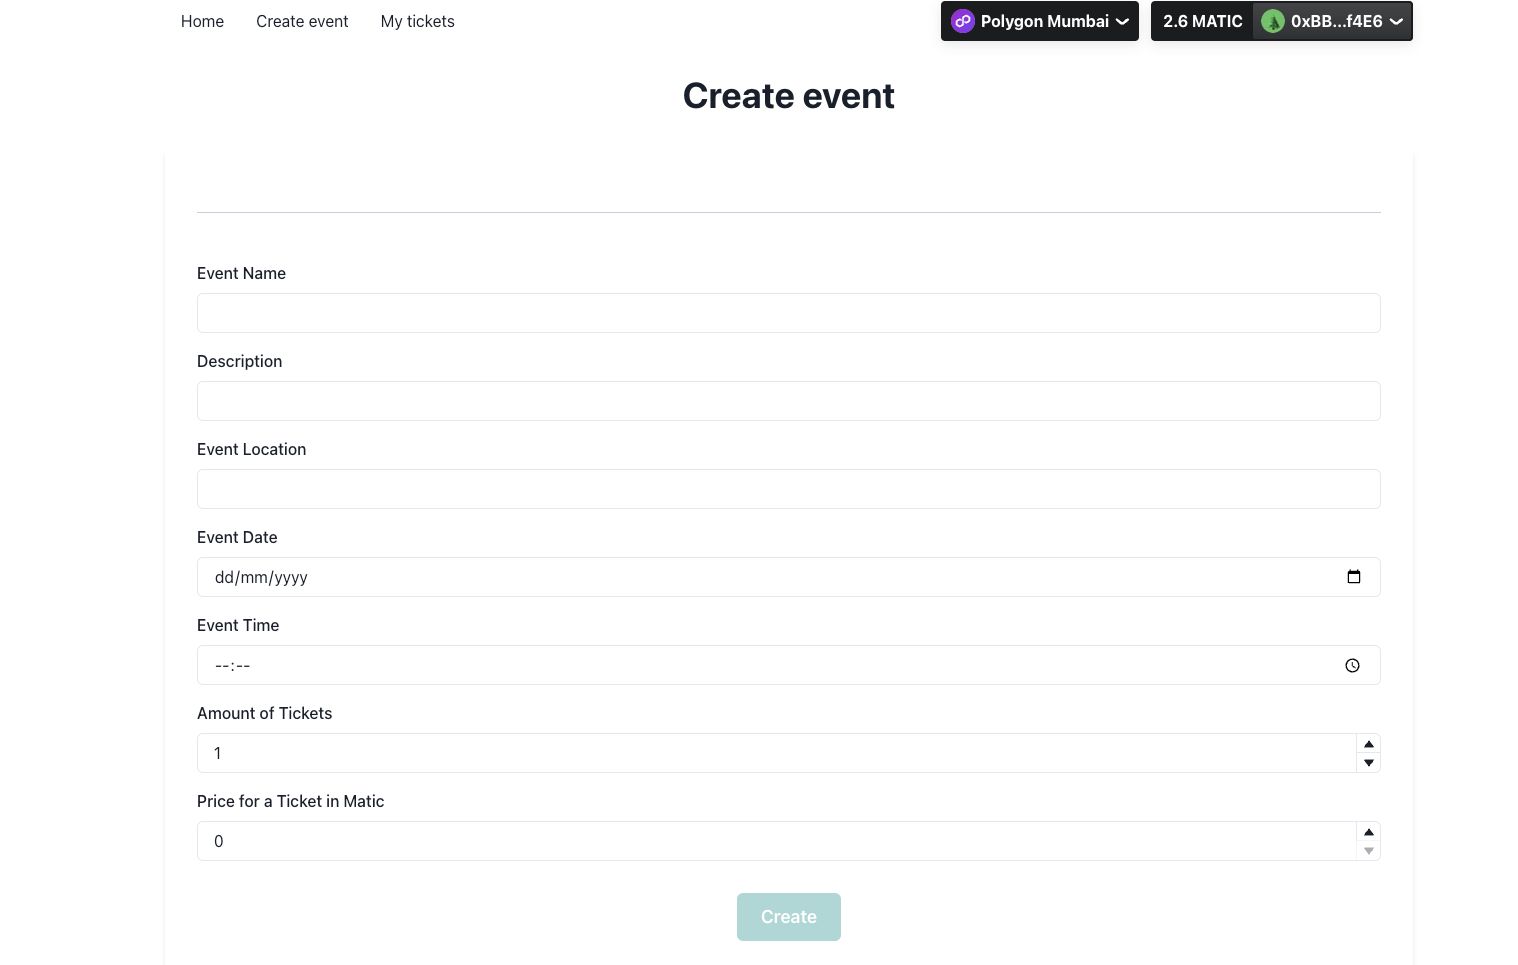Open the 0xBB...f4E6 account dropdown

(x=1332, y=21)
